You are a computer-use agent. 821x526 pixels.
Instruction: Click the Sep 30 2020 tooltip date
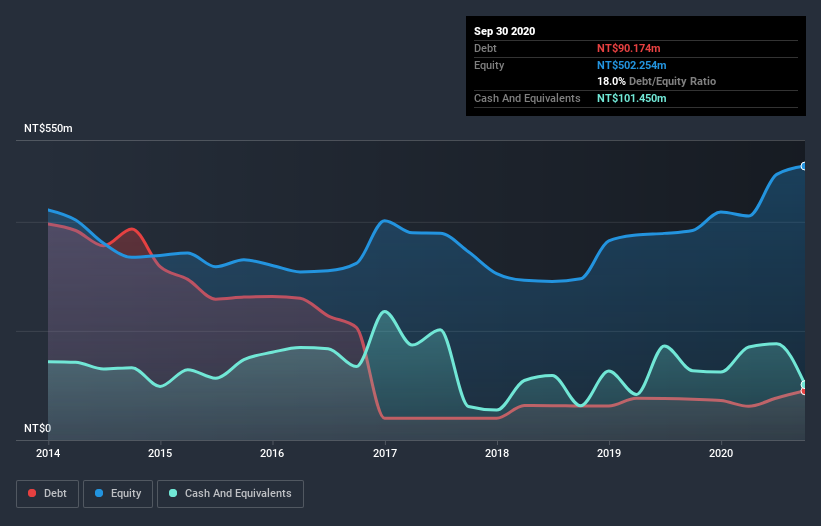tap(505, 31)
